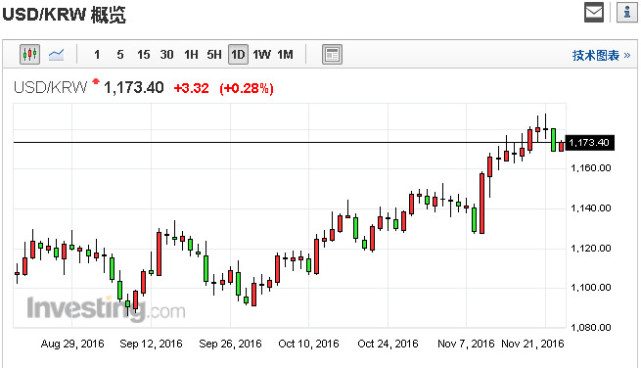Set chart to 1M monthly interval
The image size is (641, 368).
[x=285, y=54]
